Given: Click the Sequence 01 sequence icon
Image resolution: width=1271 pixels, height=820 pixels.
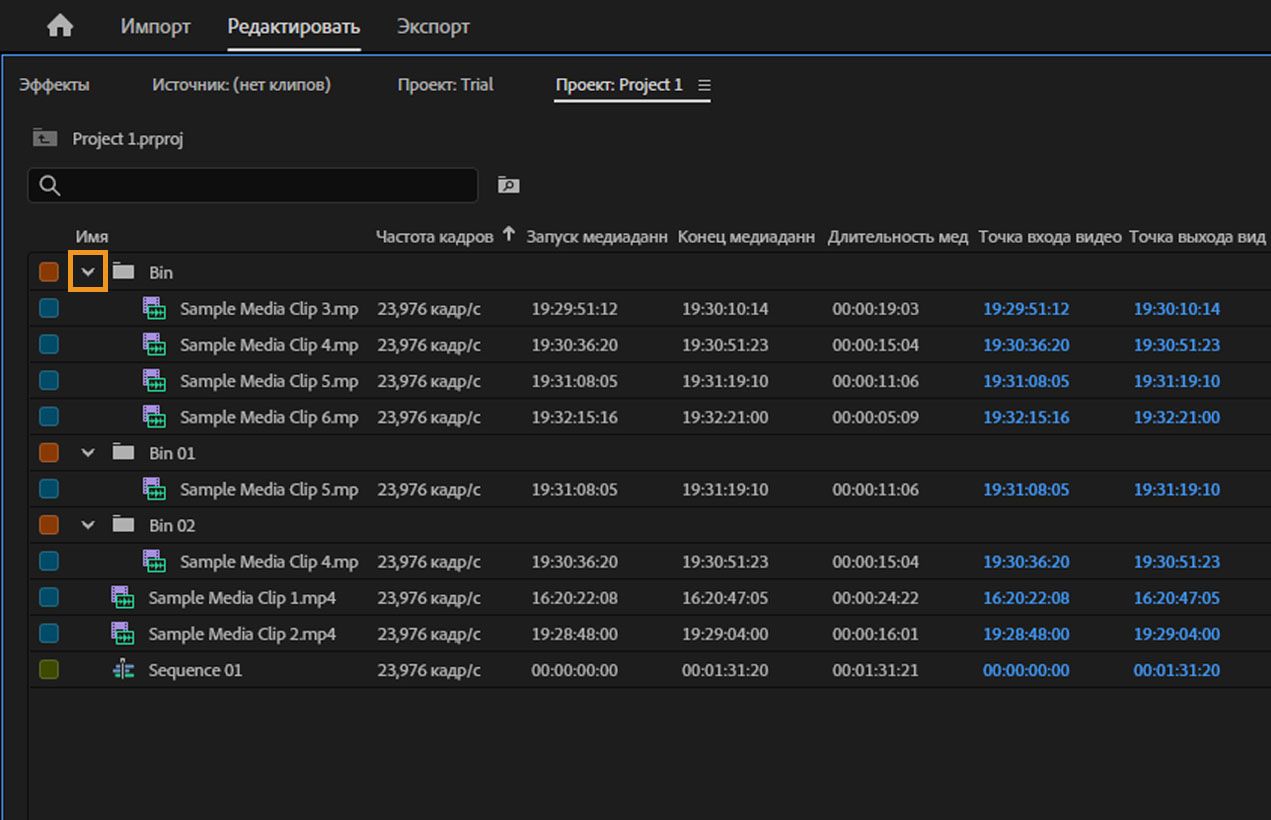Looking at the screenshot, I should (x=123, y=670).
